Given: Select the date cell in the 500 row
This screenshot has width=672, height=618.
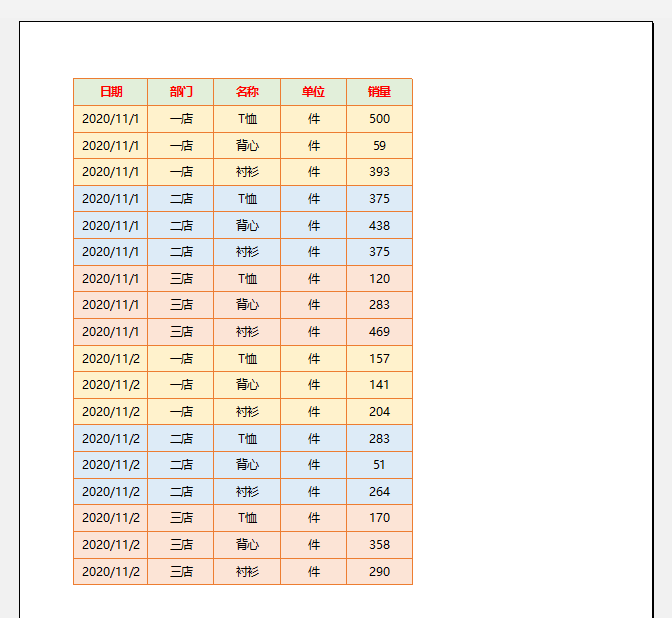Looking at the screenshot, I should 111,119.
